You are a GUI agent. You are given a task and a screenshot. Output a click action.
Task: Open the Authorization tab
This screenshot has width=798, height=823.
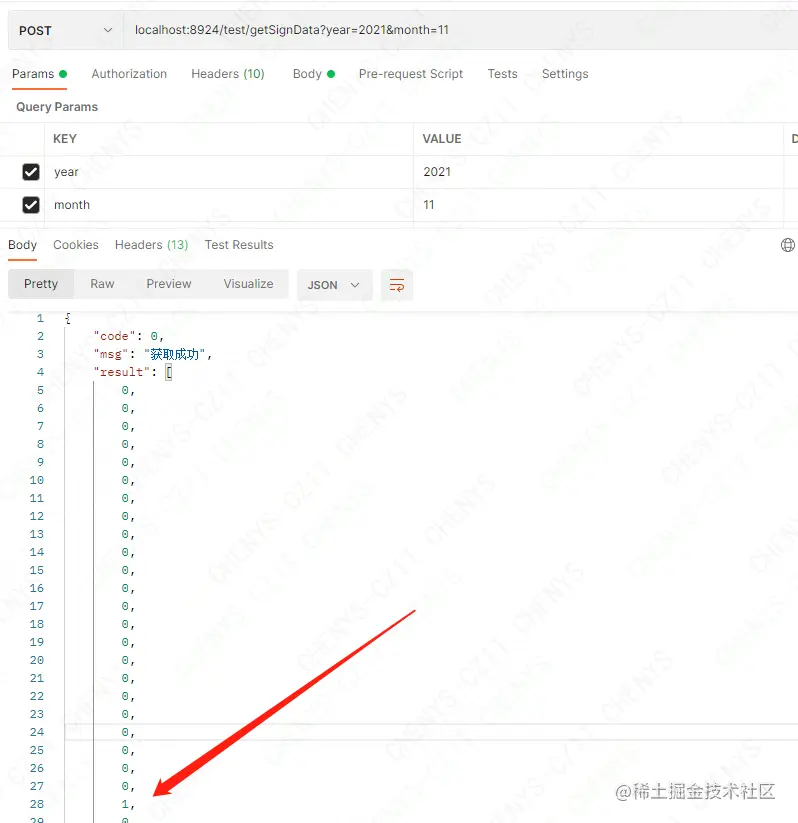pyautogui.click(x=129, y=74)
